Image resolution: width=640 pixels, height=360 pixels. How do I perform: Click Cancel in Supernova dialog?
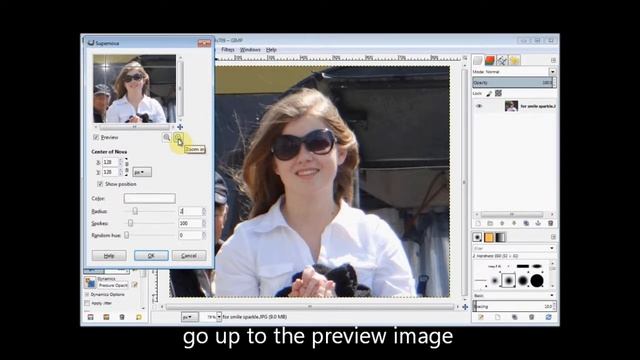tap(189, 256)
